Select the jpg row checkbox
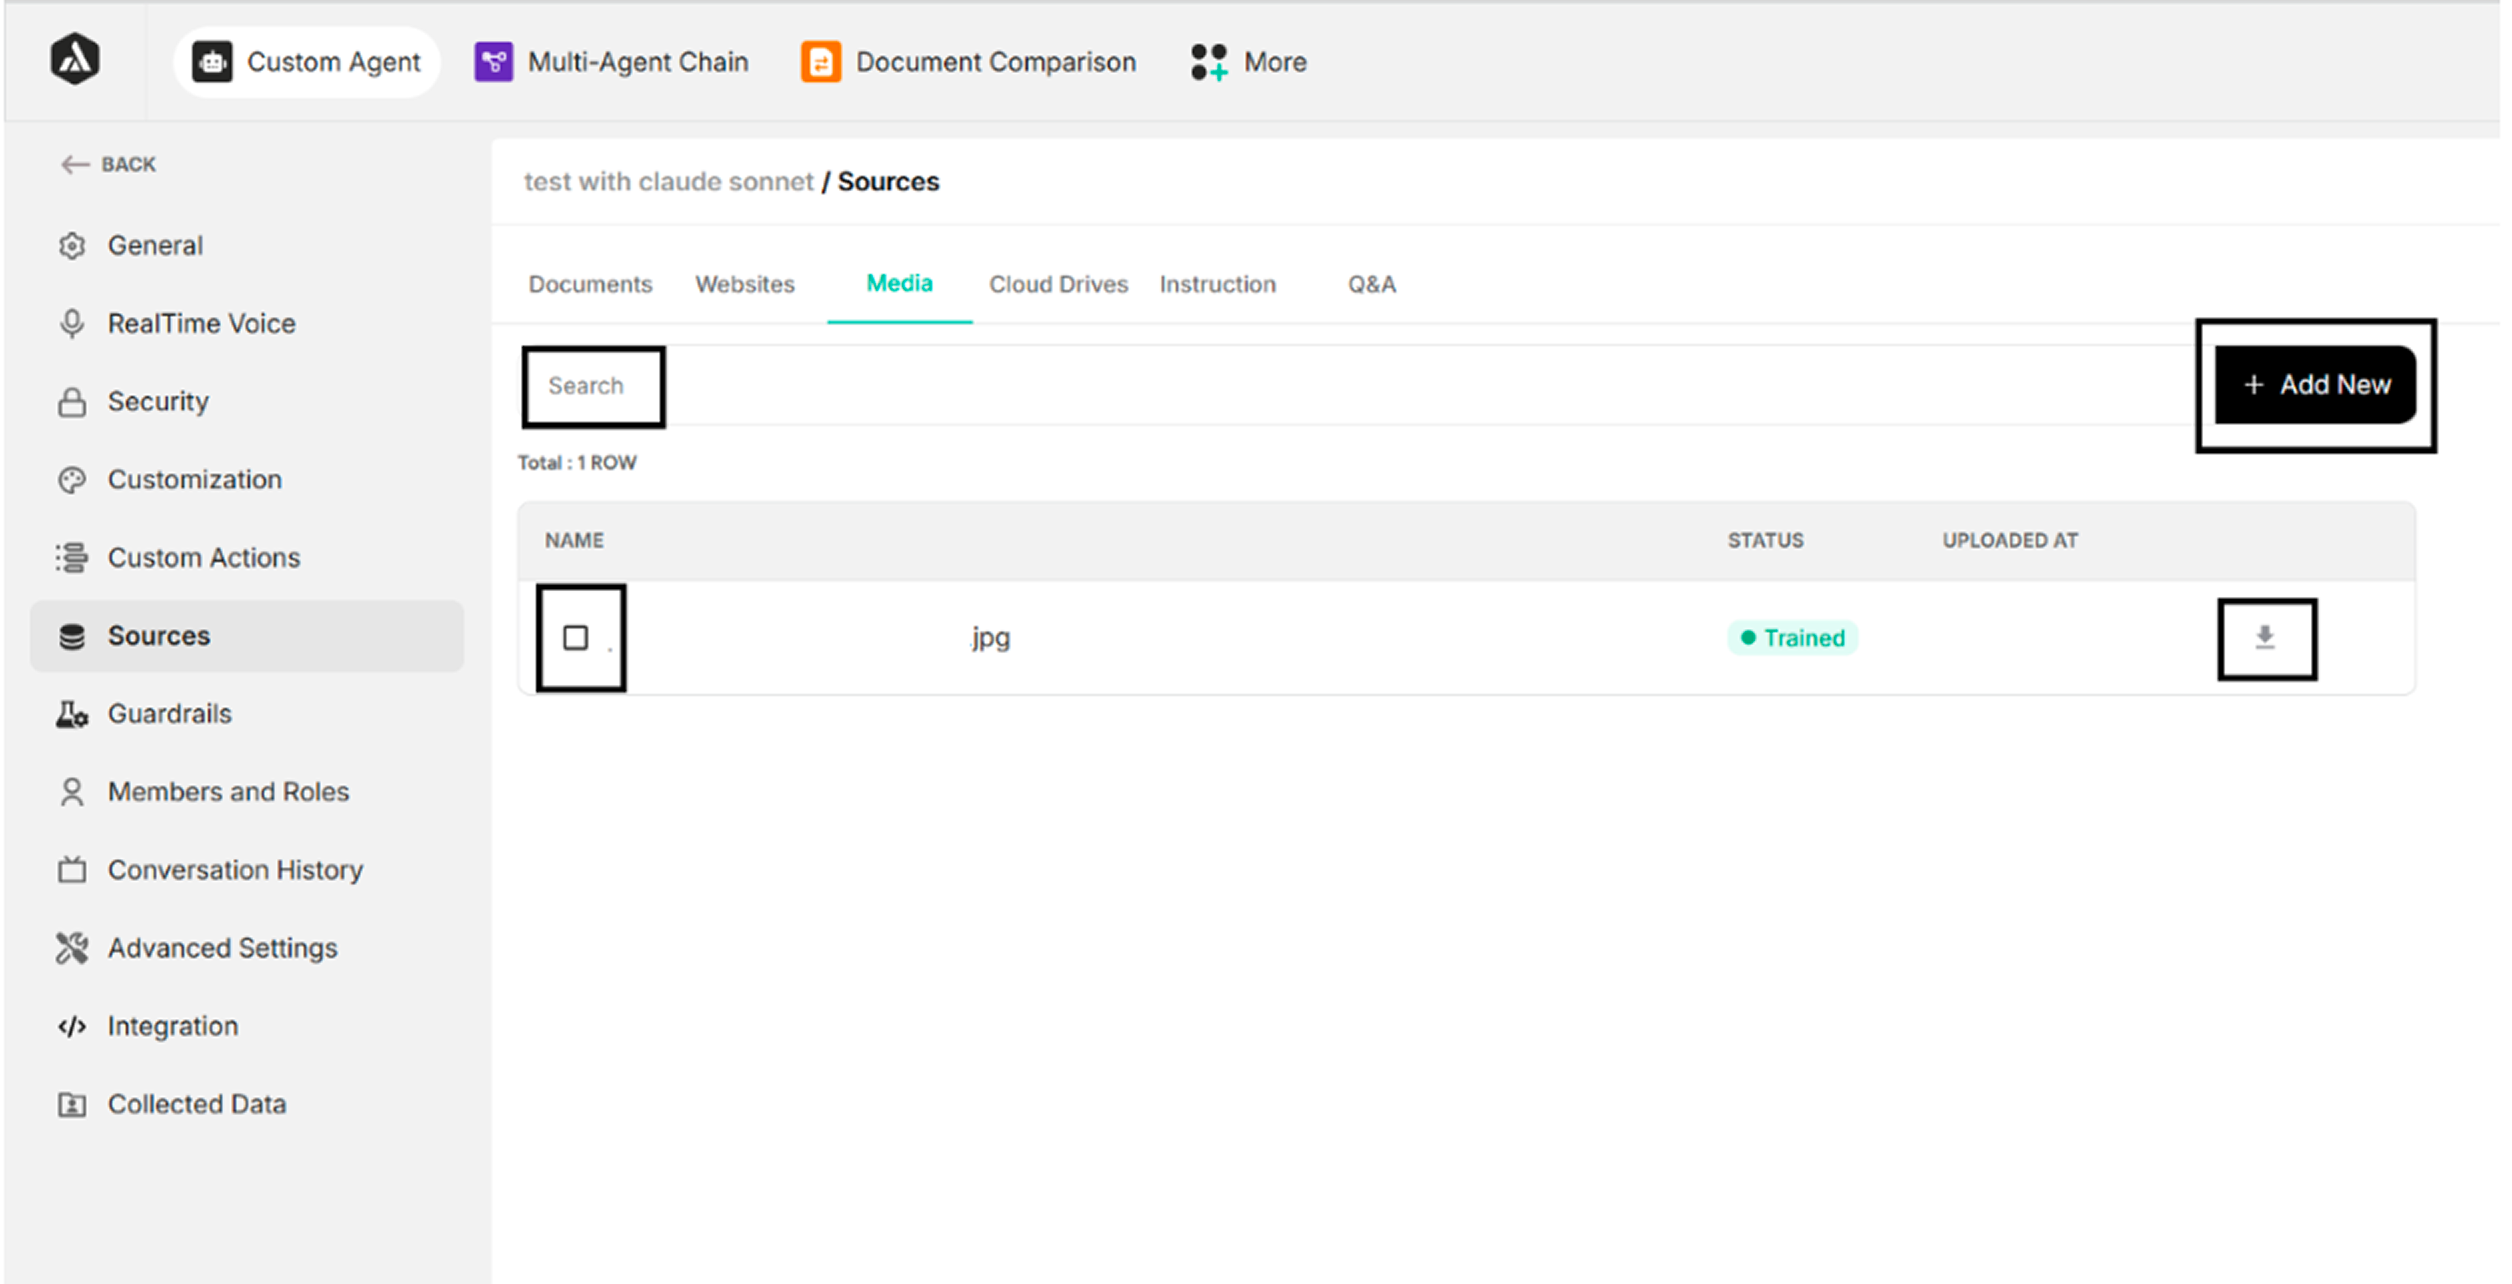2512x1284 pixels. pyautogui.click(x=576, y=638)
